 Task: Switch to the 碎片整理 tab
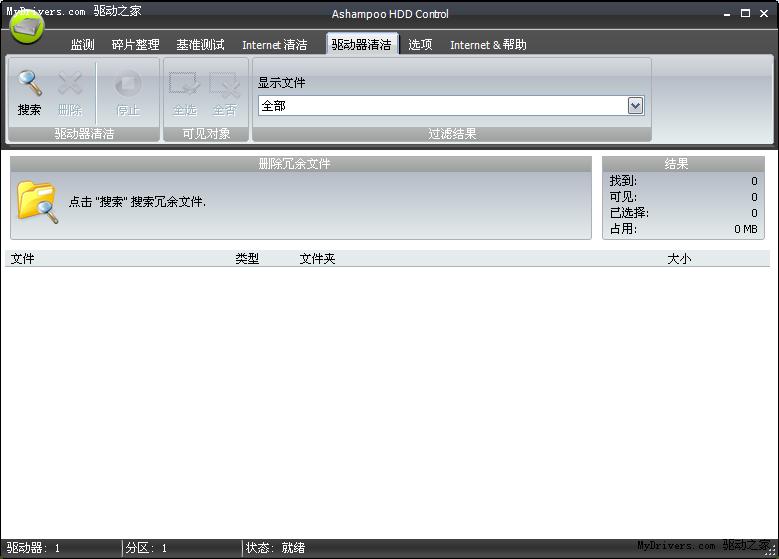pyautogui.click(x=136, y=45)
